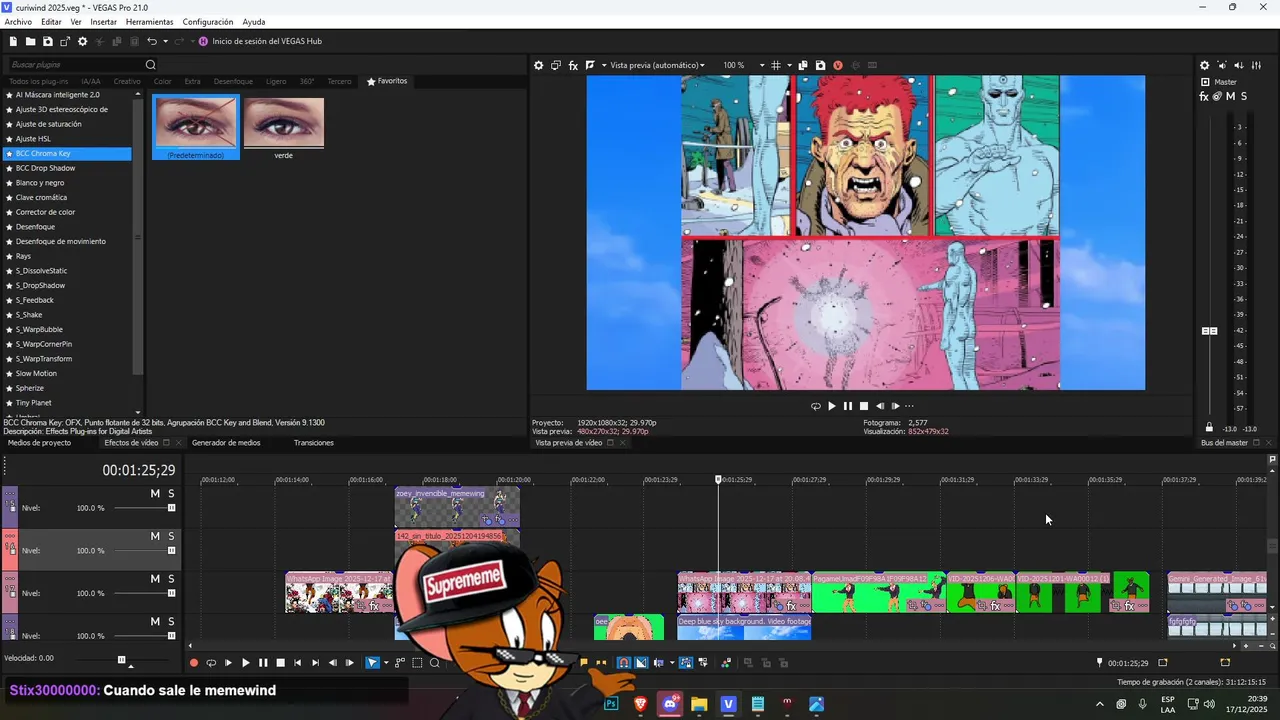Open the Configuración menu
This screenshot has width=1280, height=720.
point(208,22)
